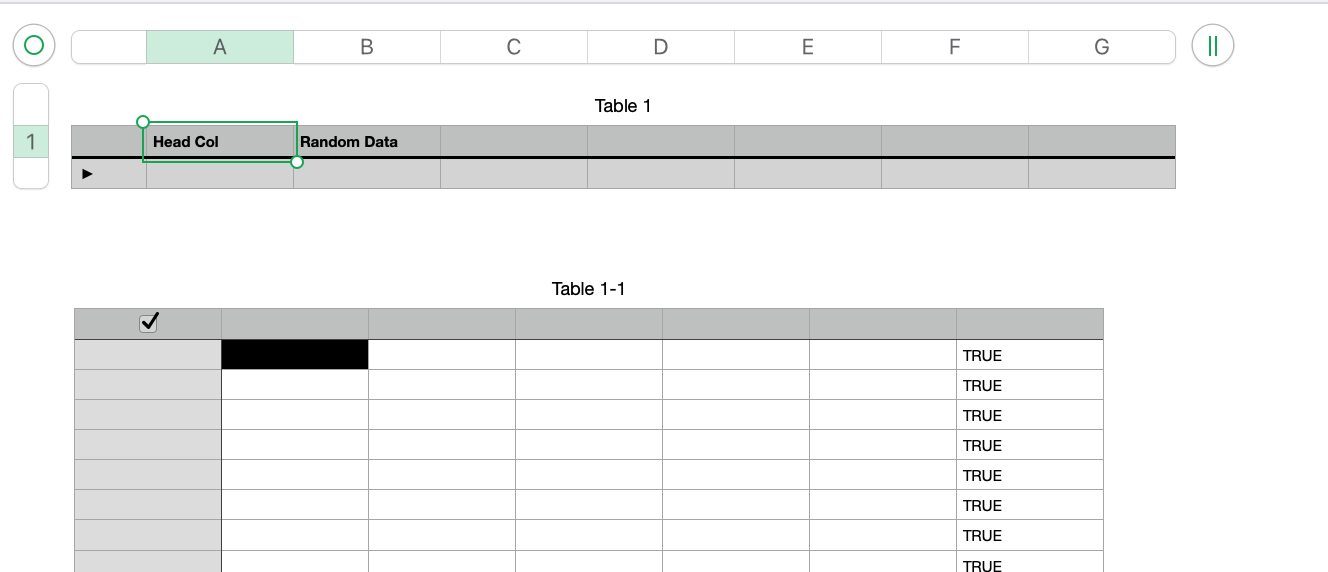Click column D header

tap(661, 47)
